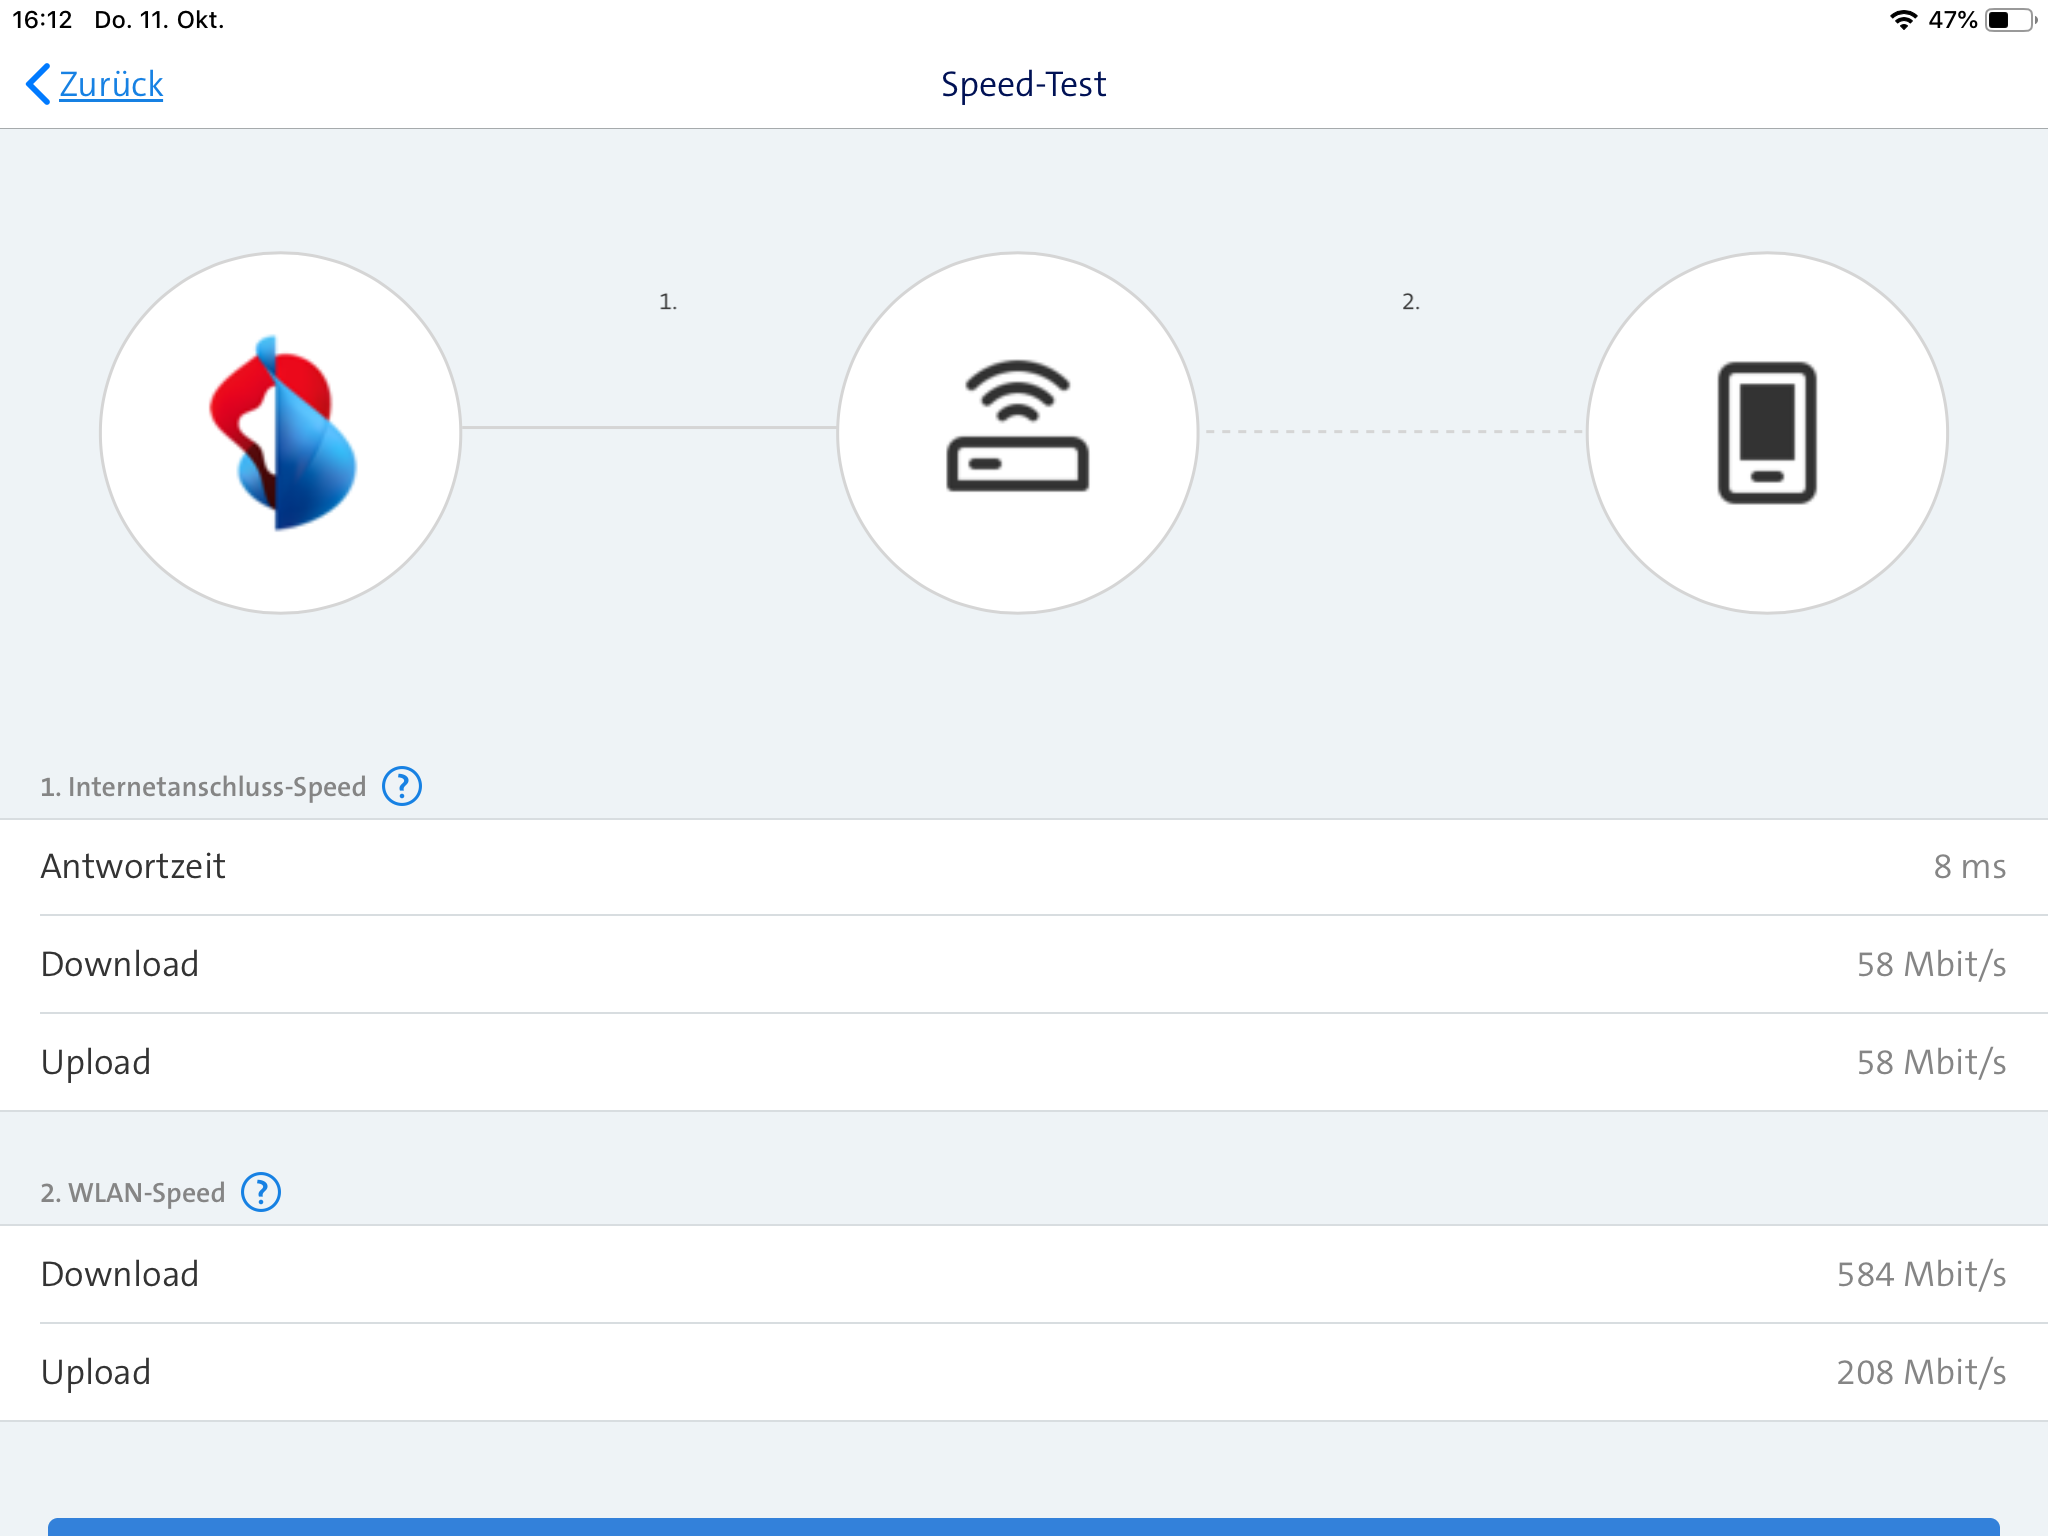Tap the mobile device icon
The width and height of the screenshot is (2048, 1536).
pyautogui.click(x=1766, y=432)
